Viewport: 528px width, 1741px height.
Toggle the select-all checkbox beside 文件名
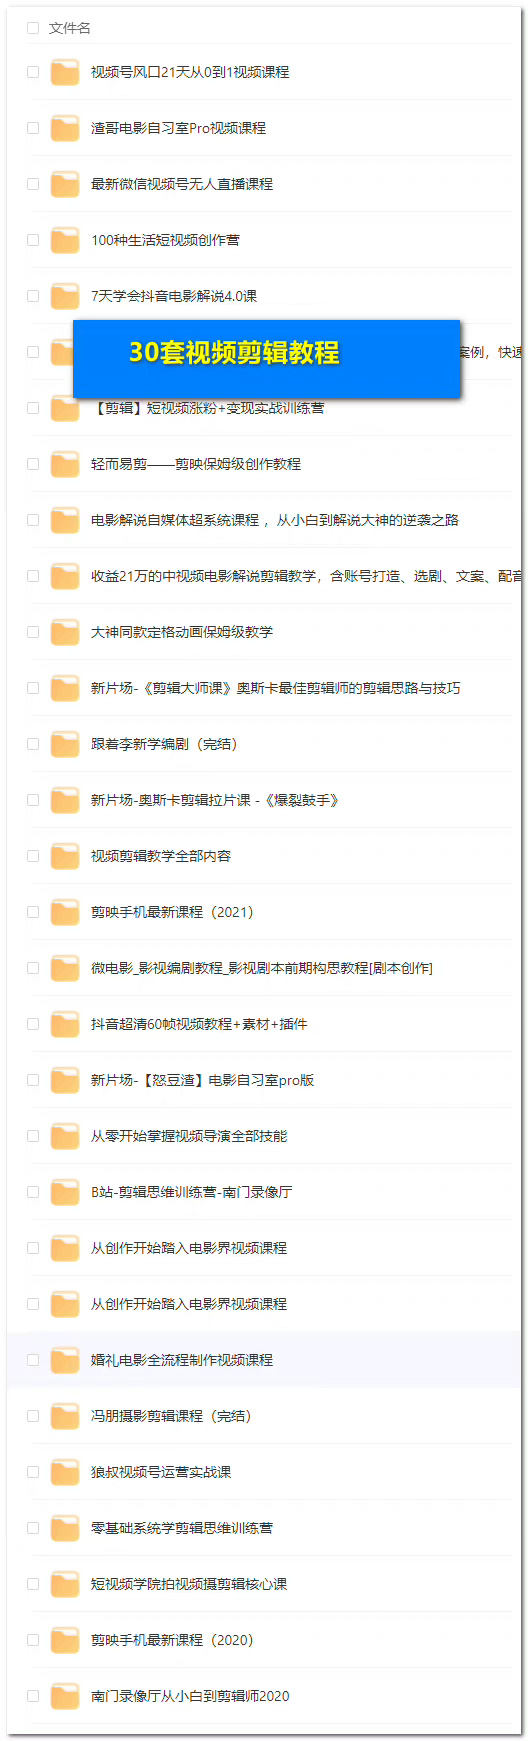click(33, 28)
